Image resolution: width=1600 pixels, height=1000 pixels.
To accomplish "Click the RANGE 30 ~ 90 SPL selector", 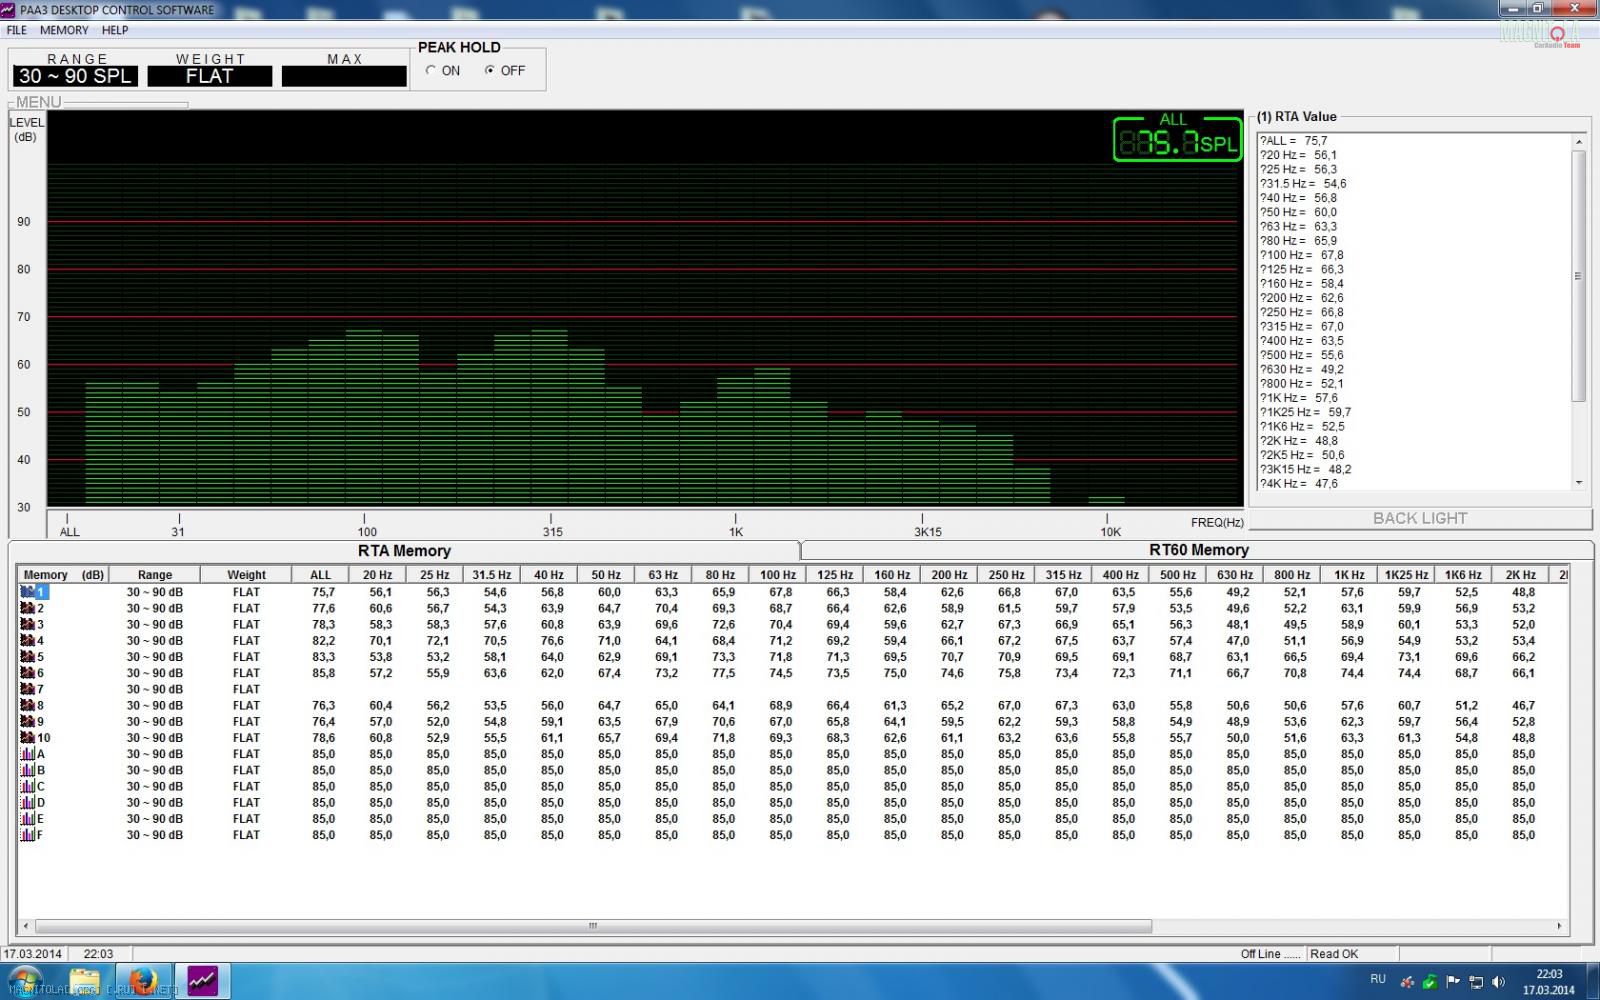I will [75, 77].
